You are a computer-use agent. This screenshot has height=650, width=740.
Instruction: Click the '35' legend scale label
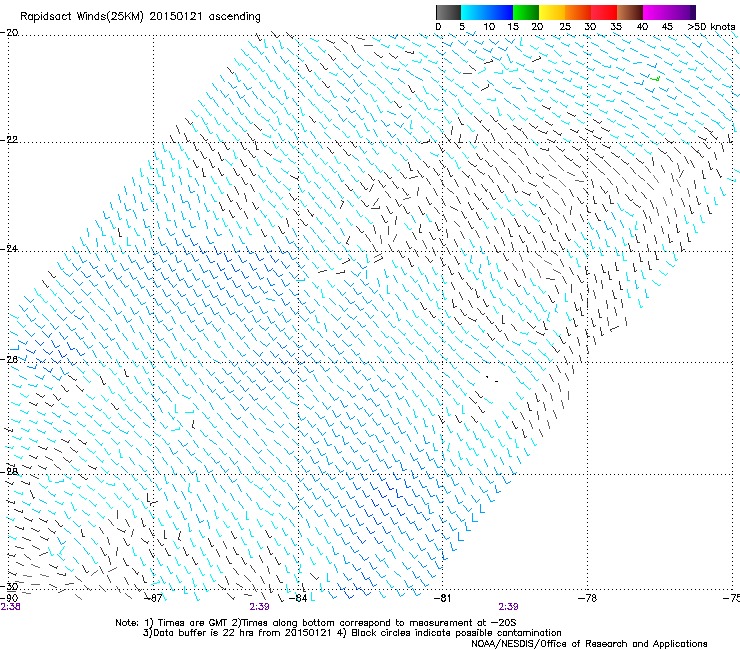(616, 27)
